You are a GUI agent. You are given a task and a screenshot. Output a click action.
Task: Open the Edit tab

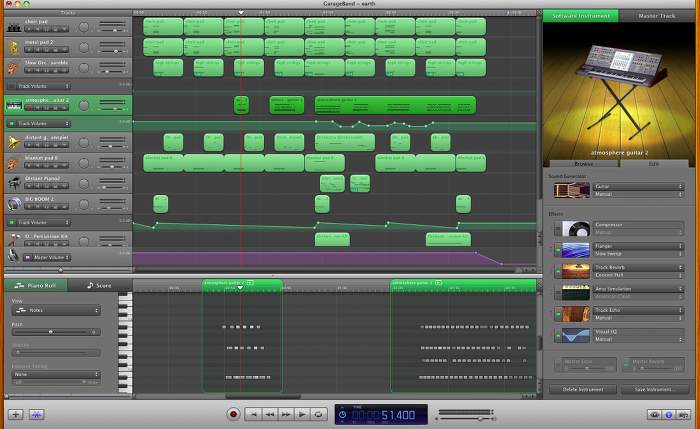point(654,164)
